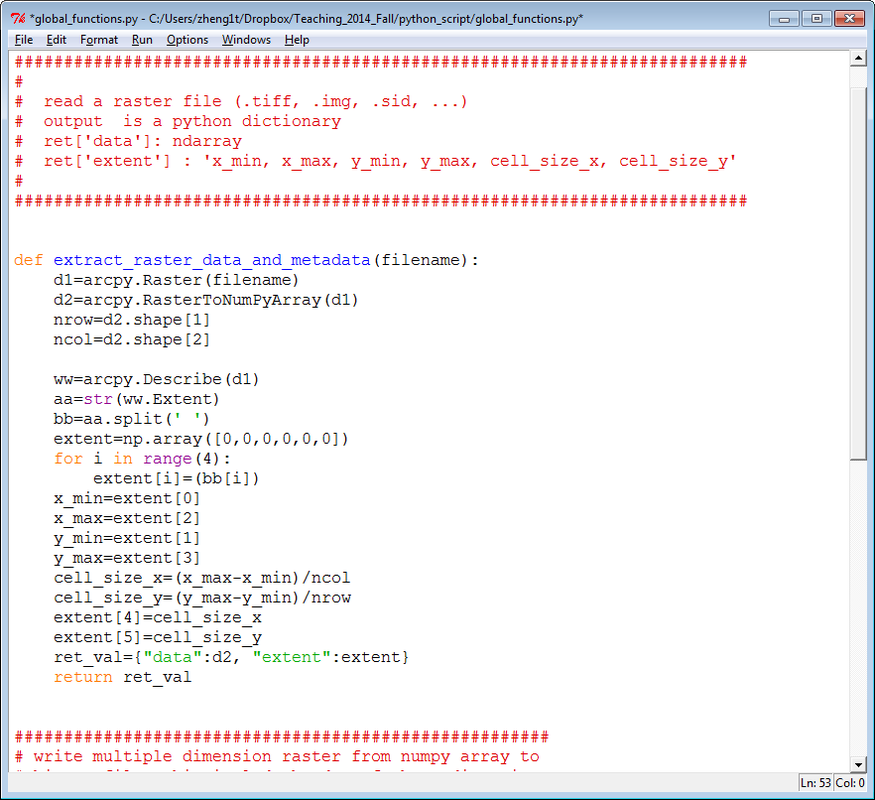Click the 'extent[i]=(bb[i])' line
Viewport: 875px width, 800px height.
pyautogui.click(x=176, y=479)
